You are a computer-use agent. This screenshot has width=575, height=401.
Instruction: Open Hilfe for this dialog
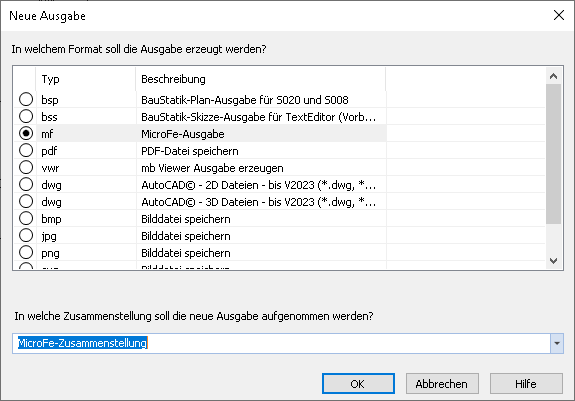526,384
